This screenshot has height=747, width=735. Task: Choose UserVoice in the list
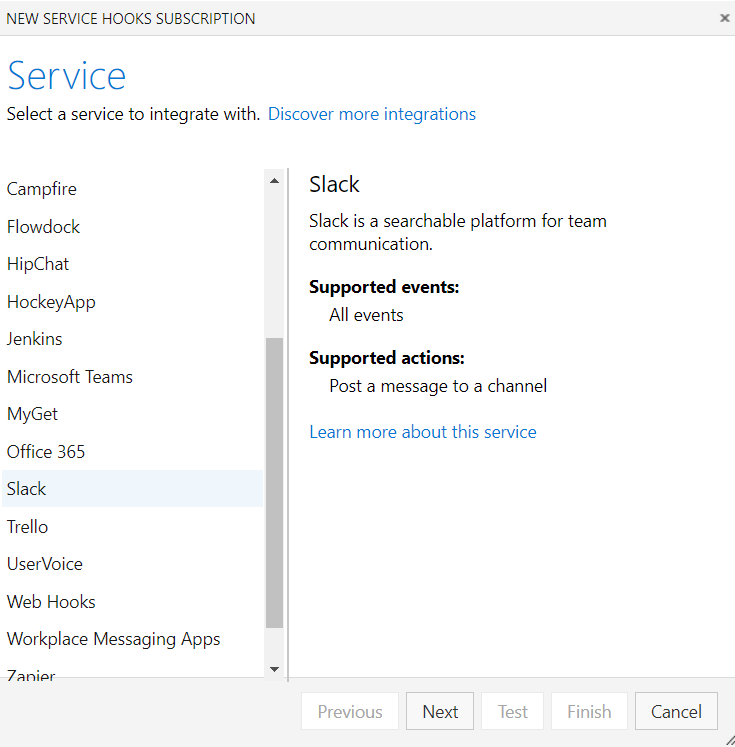coord(45,564)
